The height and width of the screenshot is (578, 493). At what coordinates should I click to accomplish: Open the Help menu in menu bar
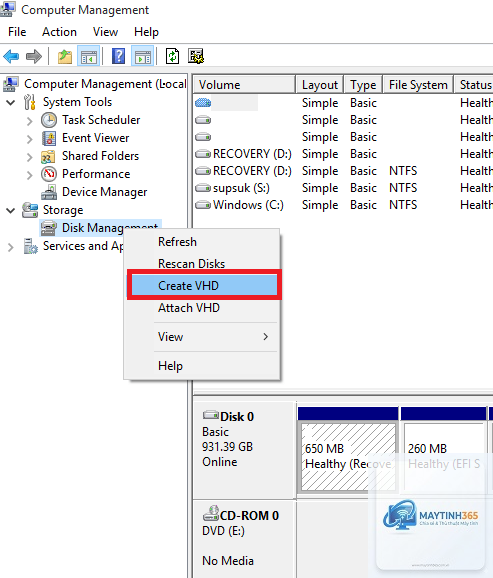pyautogui.click(x=146, y=32)
